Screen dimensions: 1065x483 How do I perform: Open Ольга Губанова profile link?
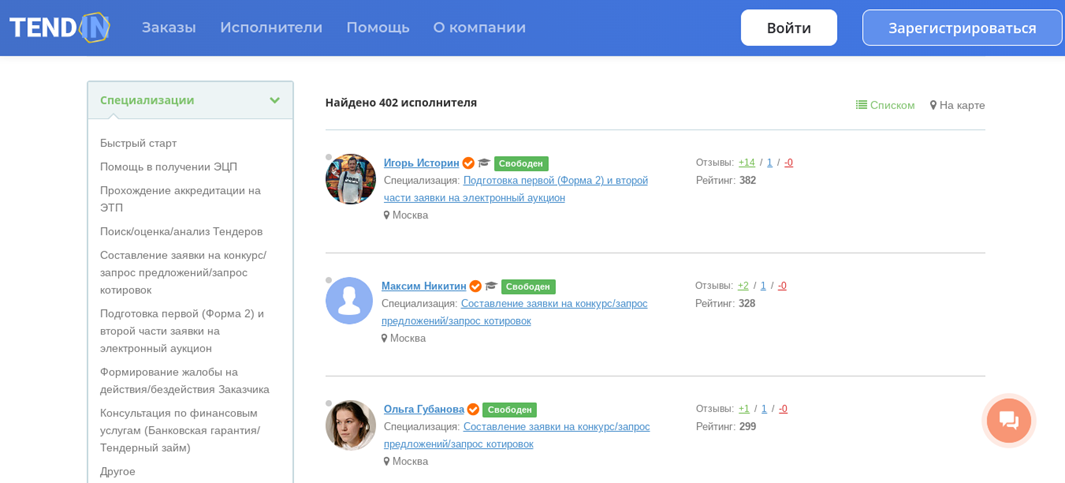coord(424,410)
